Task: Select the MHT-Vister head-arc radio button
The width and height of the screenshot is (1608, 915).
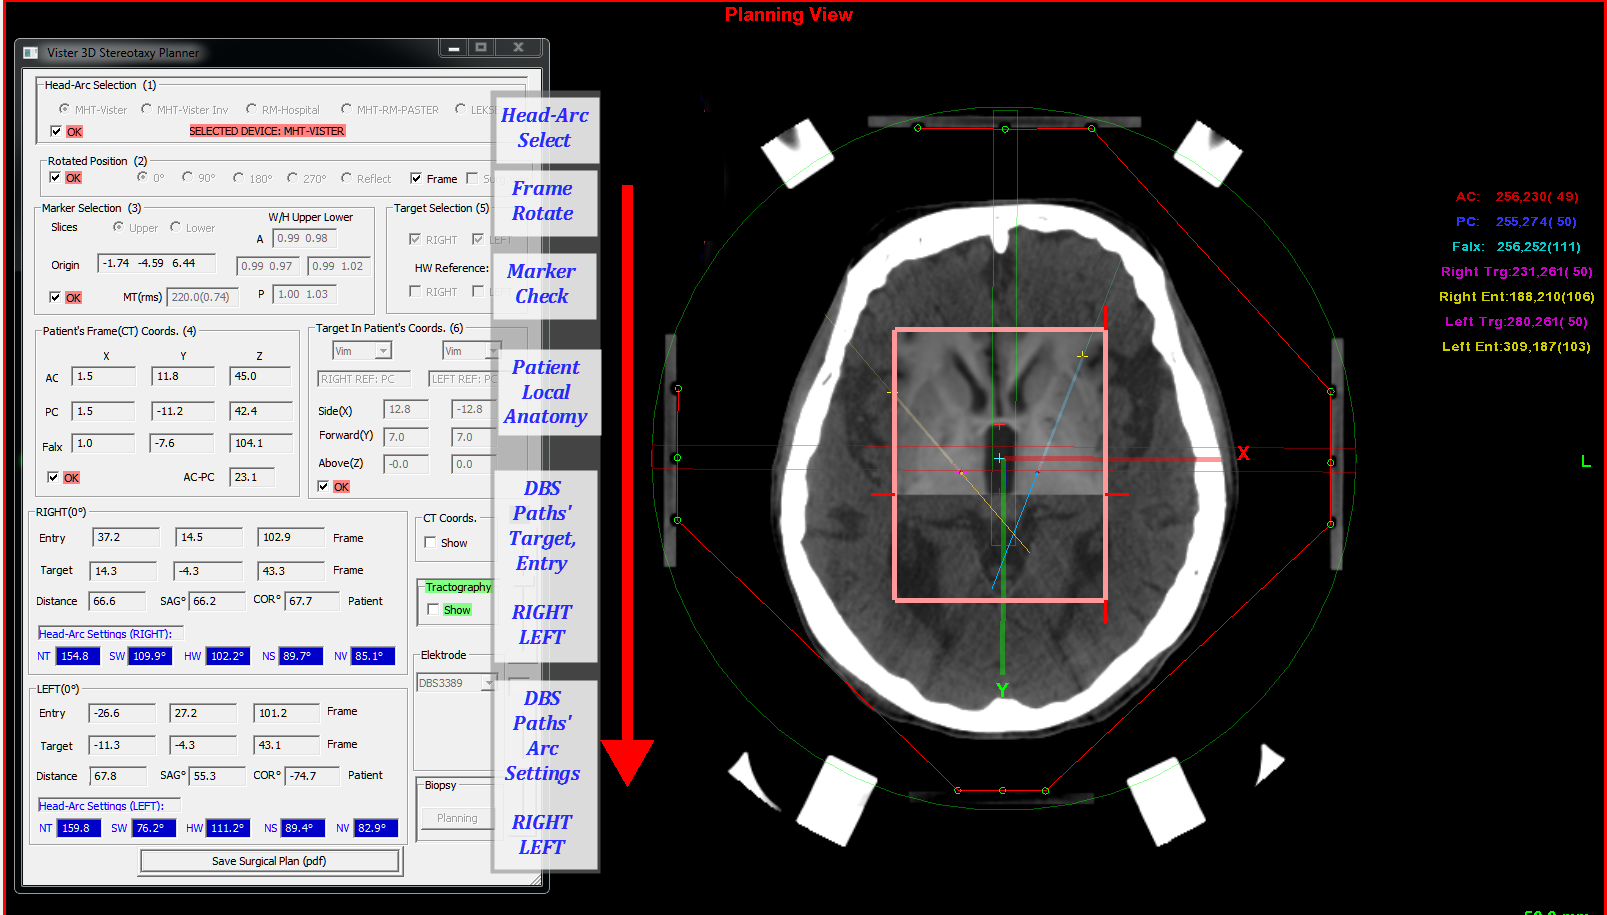Action: [64, 109]
